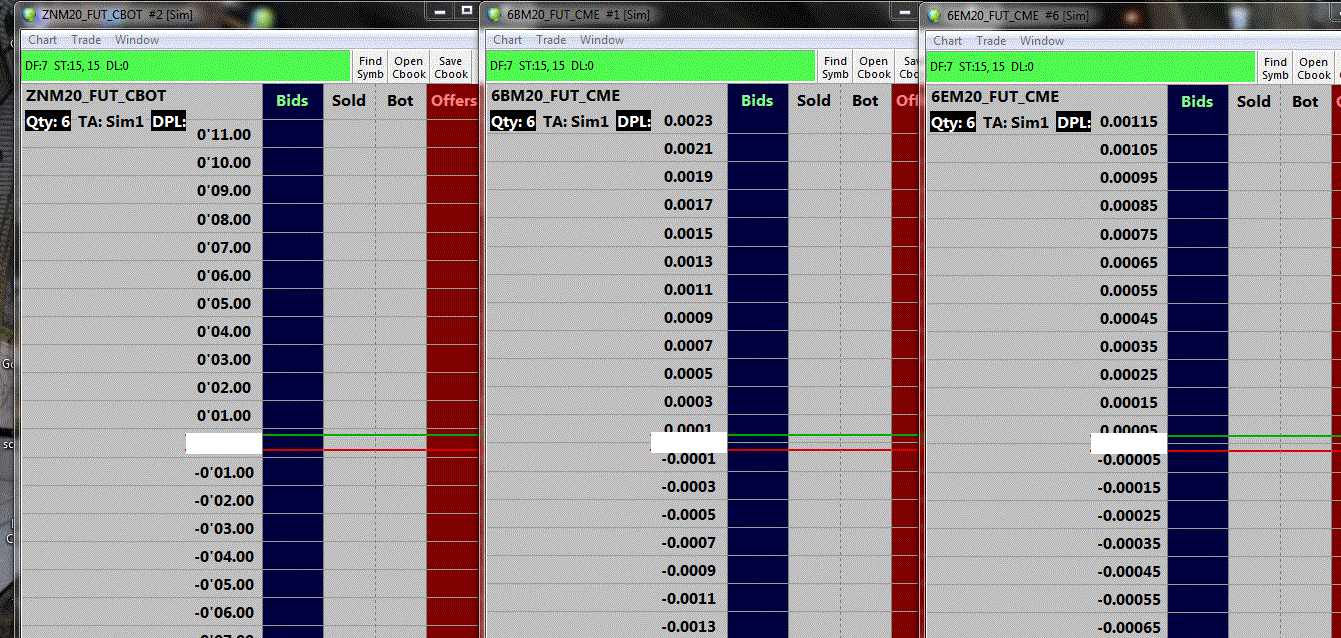
Task: Click Sold column header in 6EM20 ladder
Action: tap(1254, 102)
